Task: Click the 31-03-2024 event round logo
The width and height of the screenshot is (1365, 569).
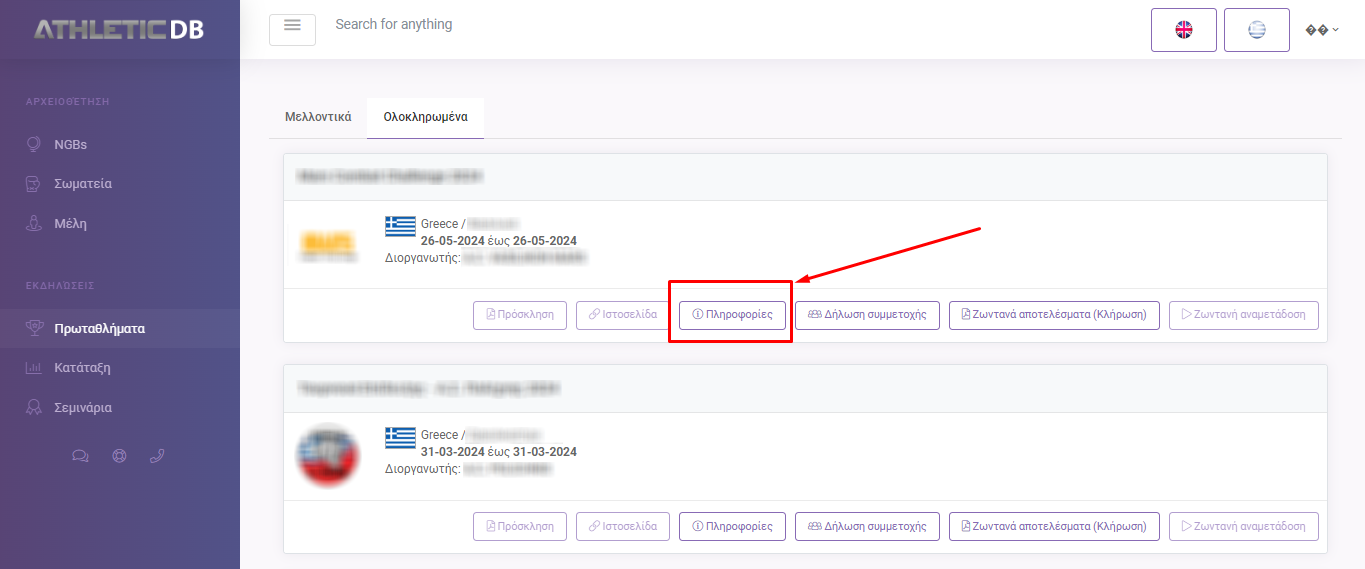Action: coord(328,456)
